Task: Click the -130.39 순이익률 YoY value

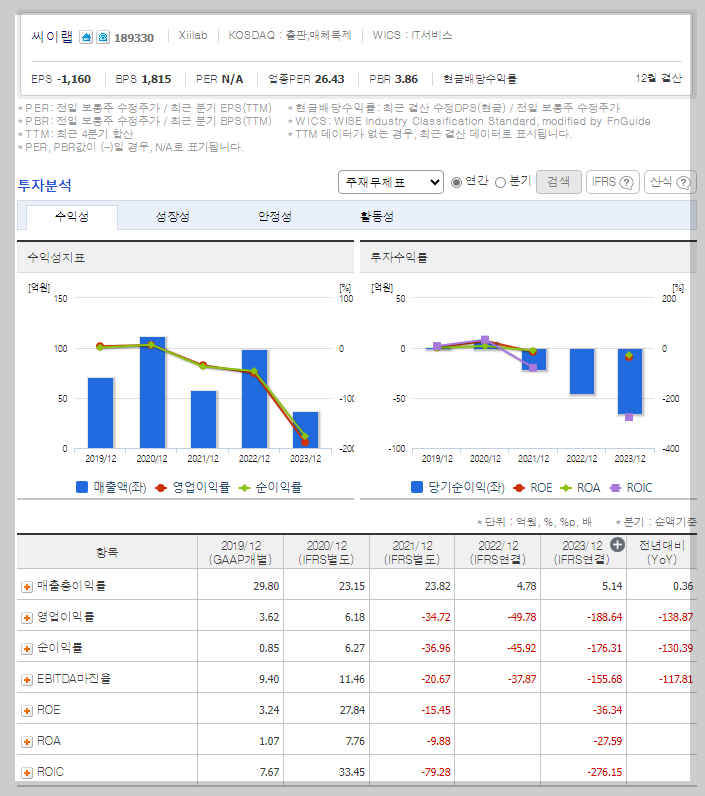Action: coord(676,648)
